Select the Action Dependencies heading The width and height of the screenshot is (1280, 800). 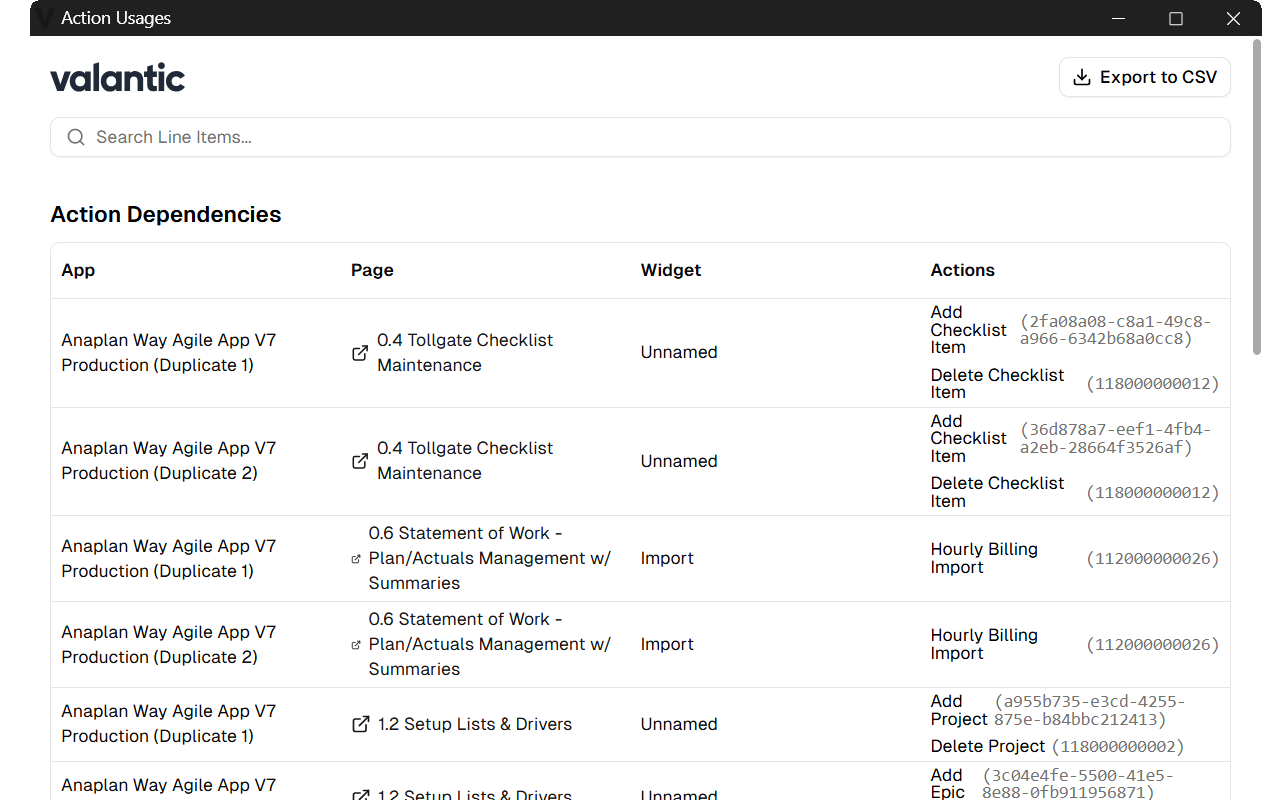click(166, 214)
